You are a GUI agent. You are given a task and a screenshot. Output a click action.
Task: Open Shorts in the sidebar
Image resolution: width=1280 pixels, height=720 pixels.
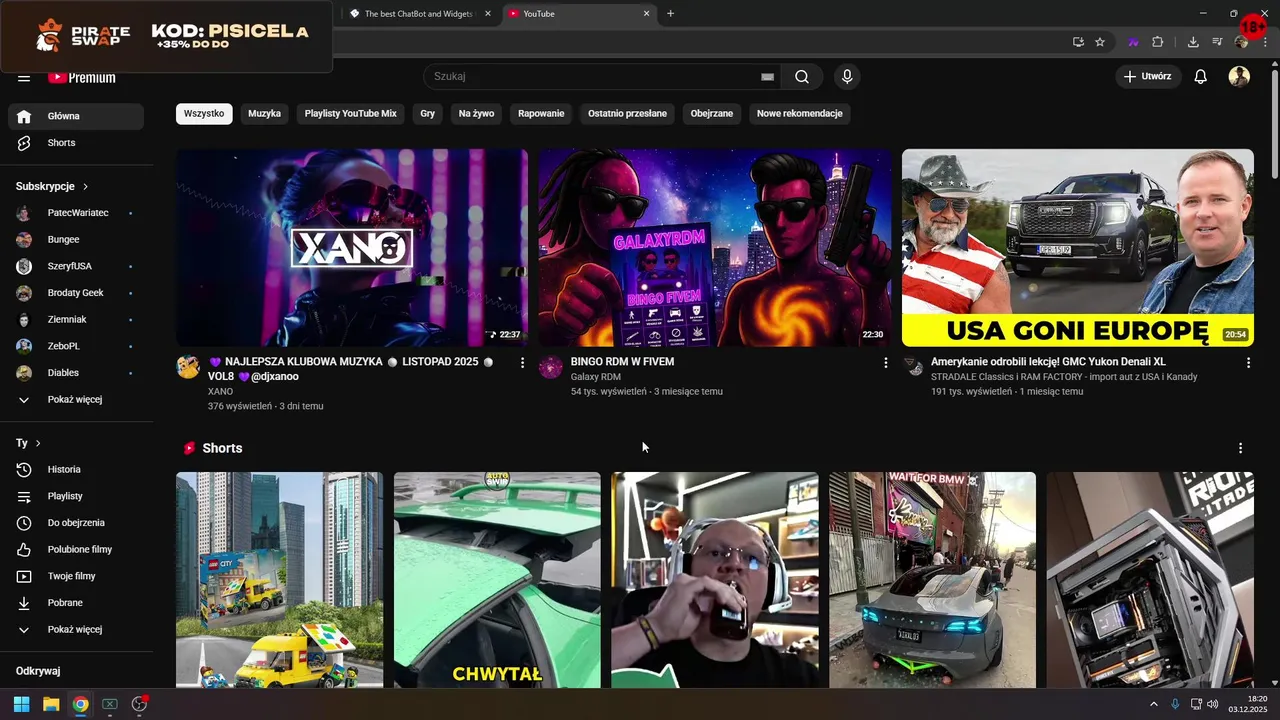[x=76, y=143]
